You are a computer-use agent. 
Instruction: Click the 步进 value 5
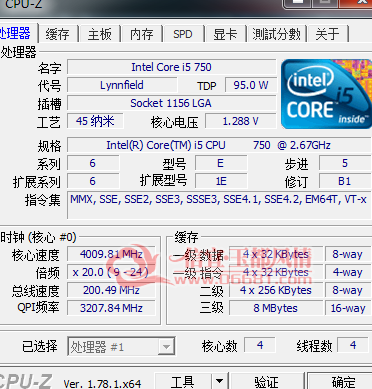(345, 163)
